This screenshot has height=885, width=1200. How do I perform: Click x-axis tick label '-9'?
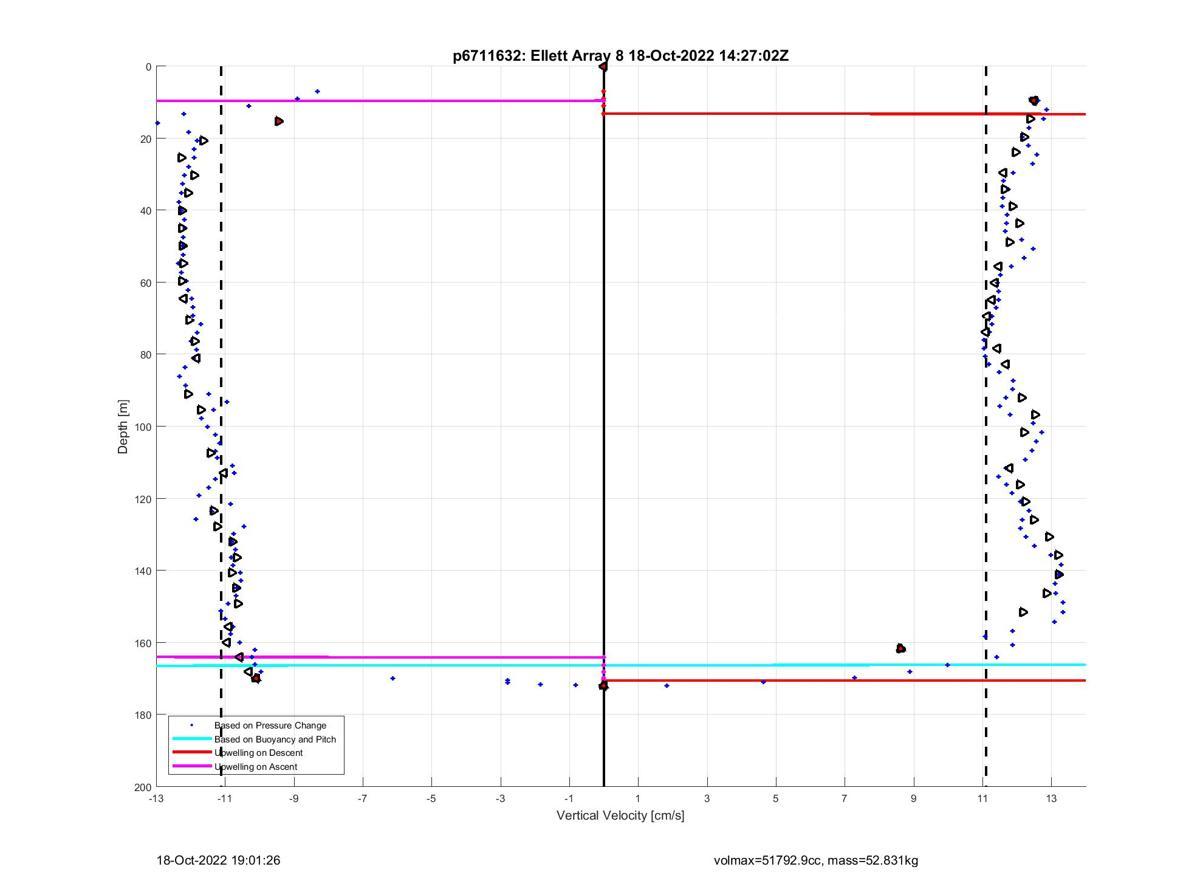[294, 799]
